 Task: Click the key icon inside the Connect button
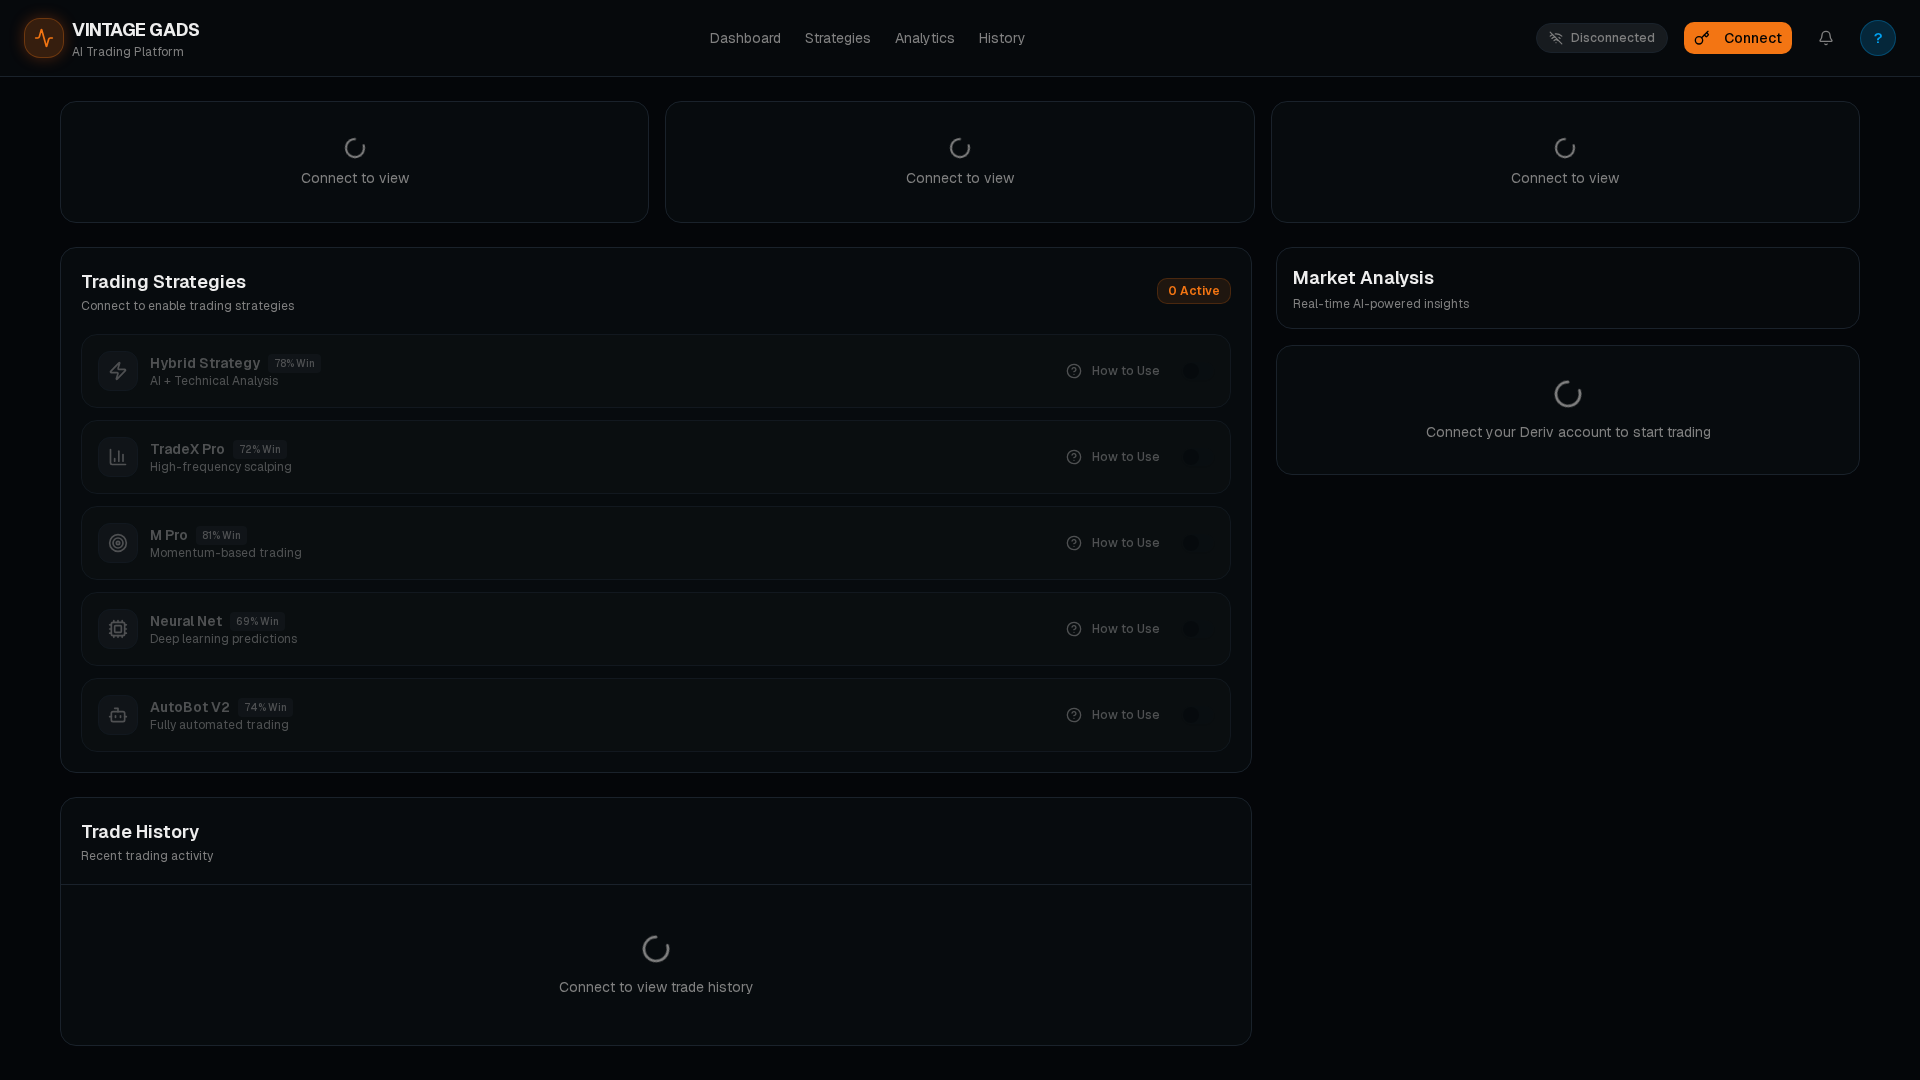1703,38
